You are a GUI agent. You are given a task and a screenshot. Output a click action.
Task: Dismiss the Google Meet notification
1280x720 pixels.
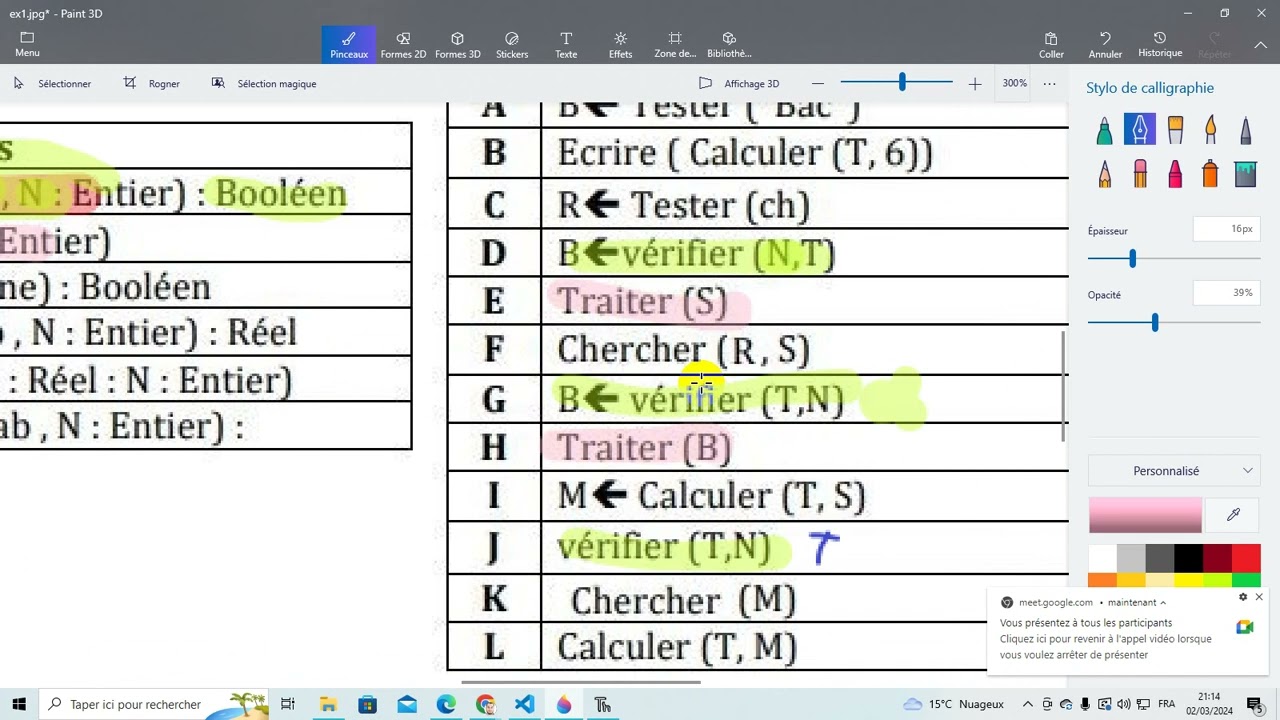point(1259,597)
